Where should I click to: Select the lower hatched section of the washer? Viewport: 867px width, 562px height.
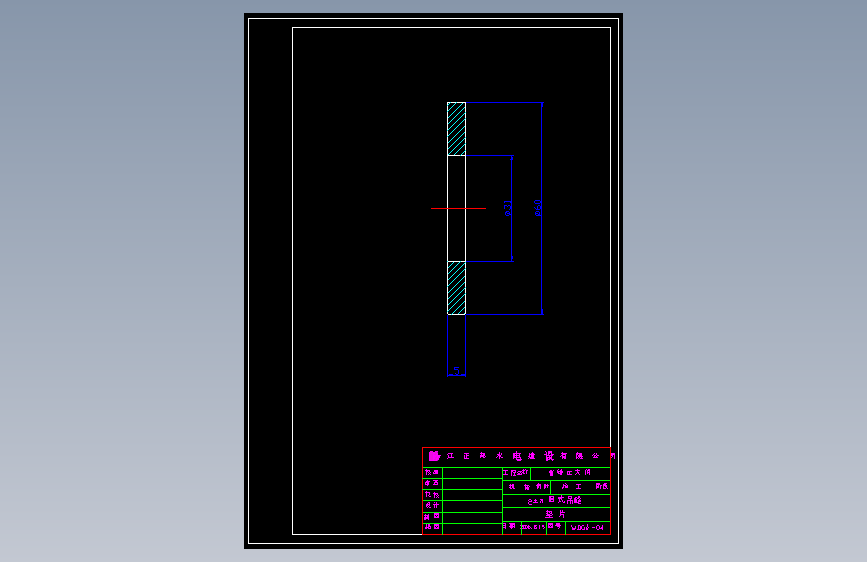[457, 288]
